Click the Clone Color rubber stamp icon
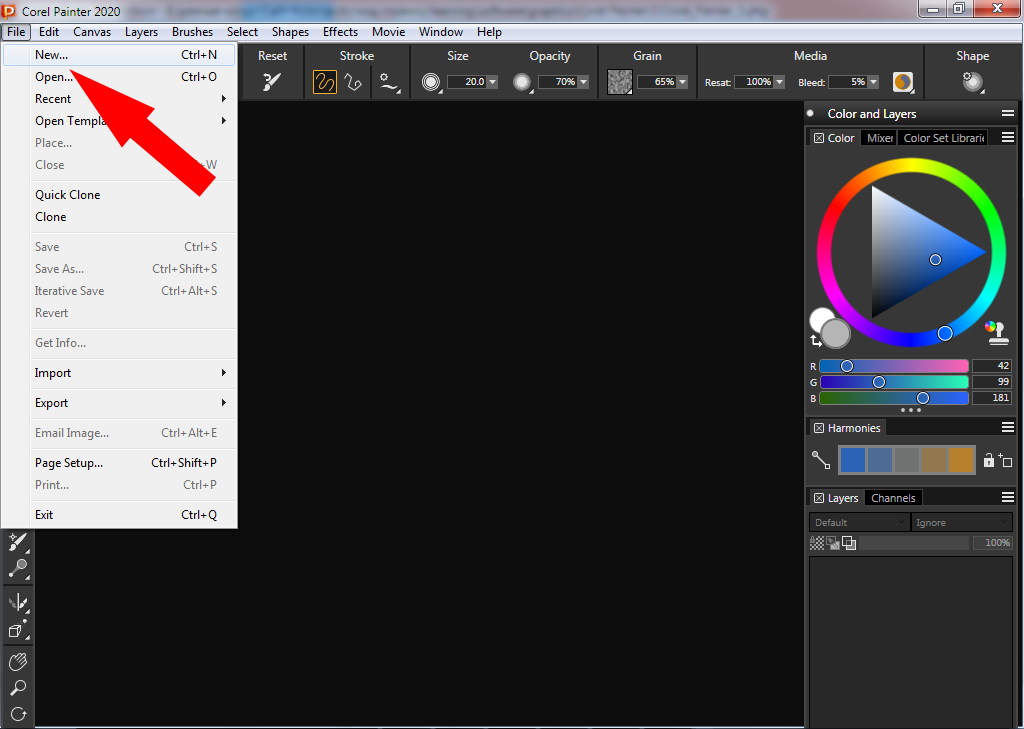 (x=996, y=333)
